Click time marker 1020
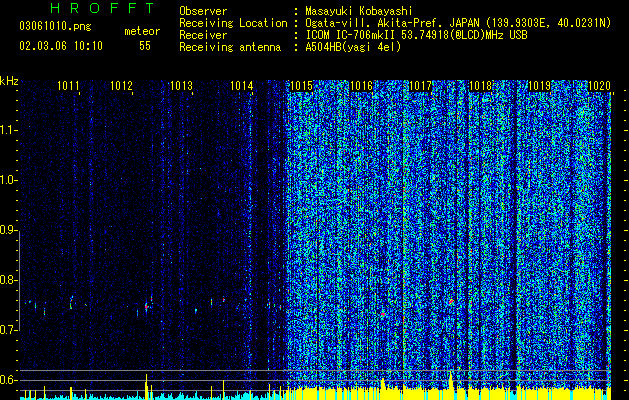629x400 pixels. pos(599,85)
